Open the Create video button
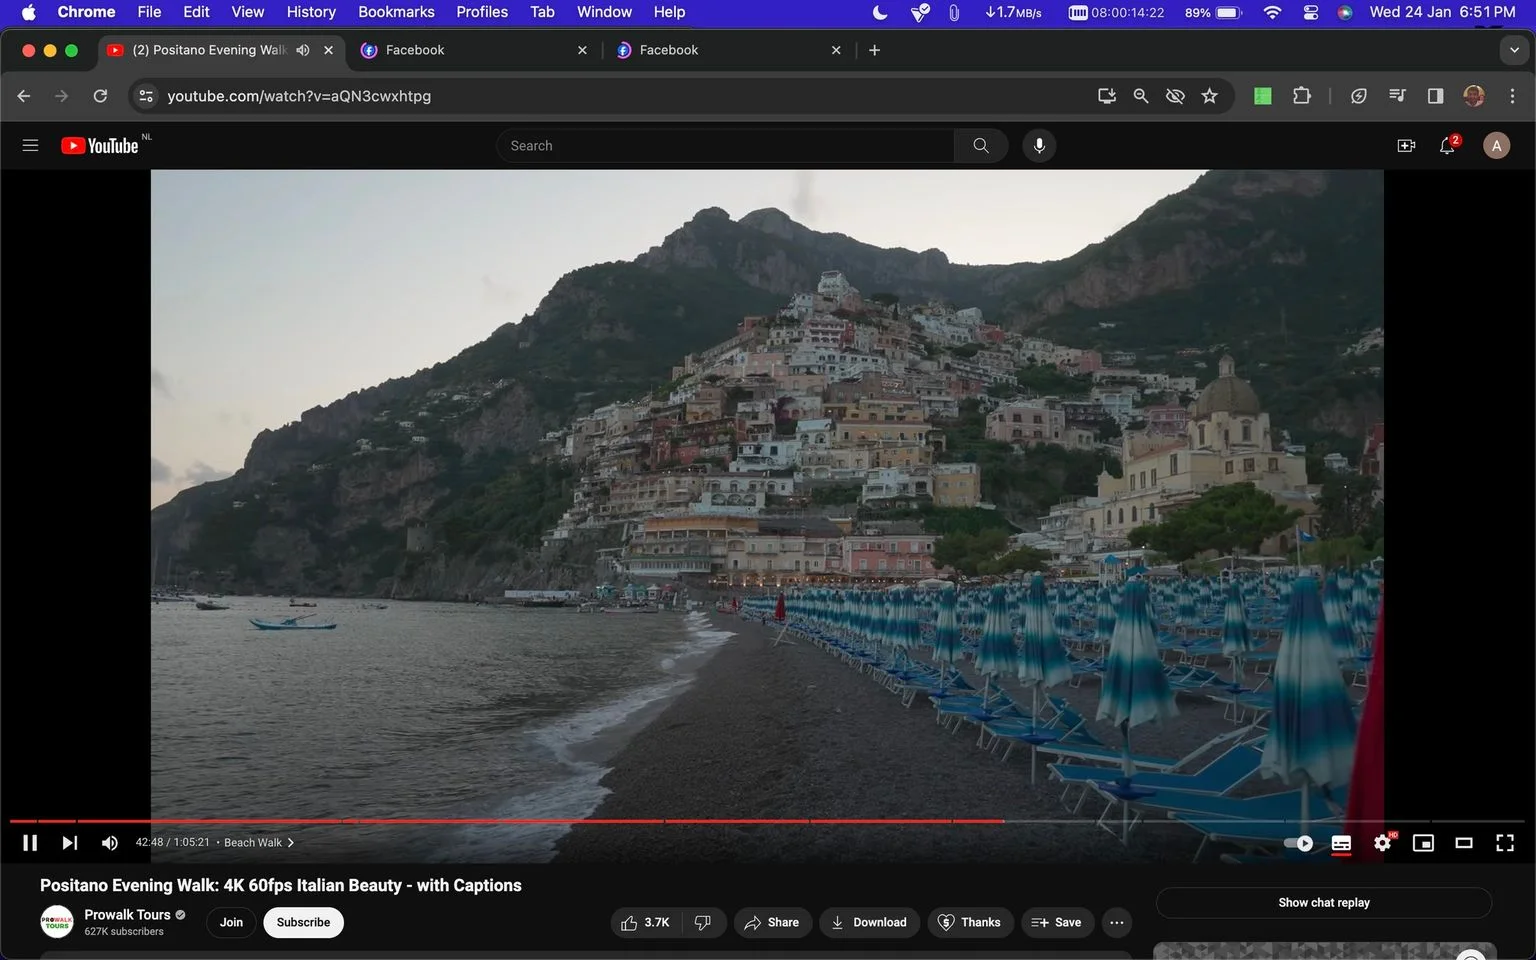 (1406, 146)
